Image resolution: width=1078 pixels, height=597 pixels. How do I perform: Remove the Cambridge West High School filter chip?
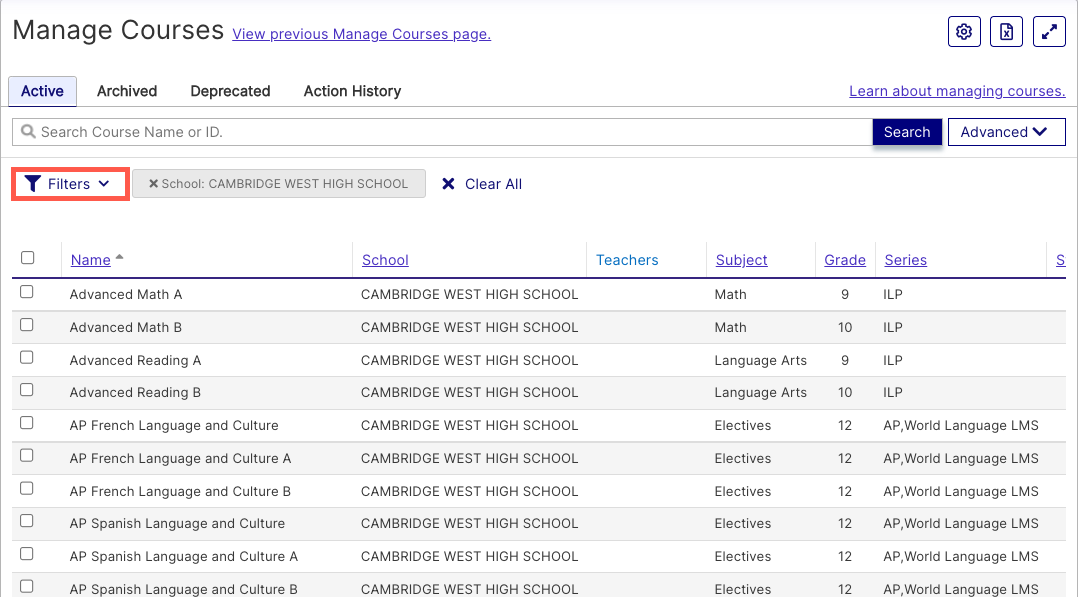[x=153, y=184]
